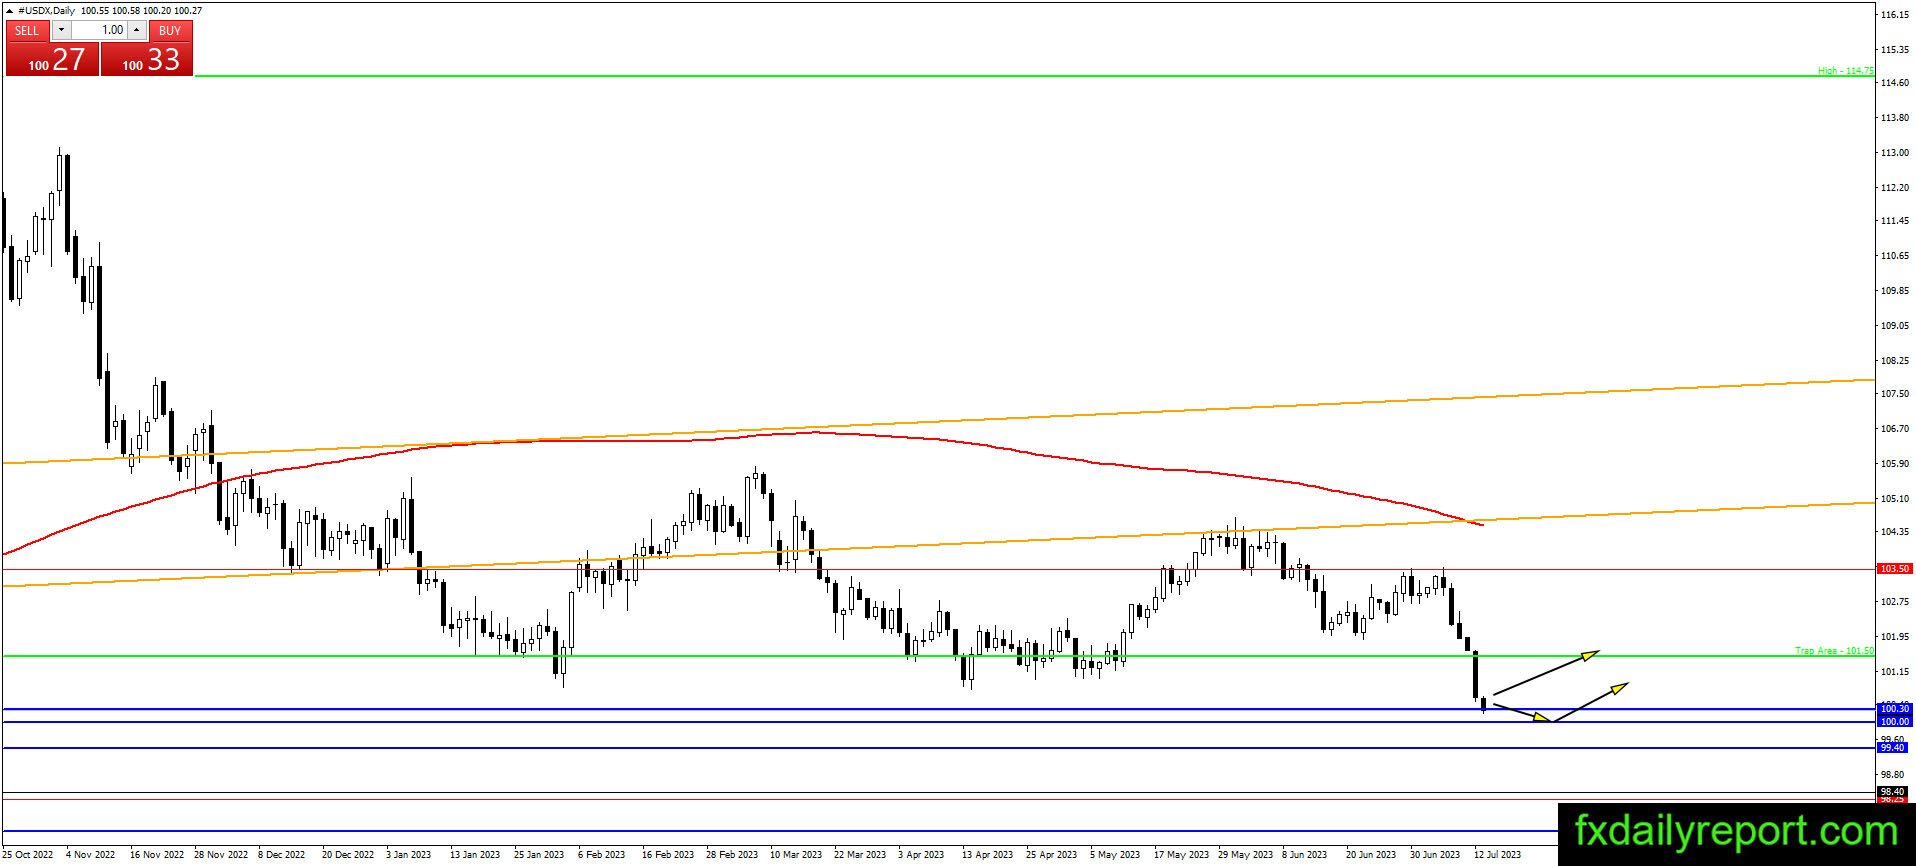Increase trade volume with the up arrow
Viewport: 1916px width, 866px height.
(137, 30)
